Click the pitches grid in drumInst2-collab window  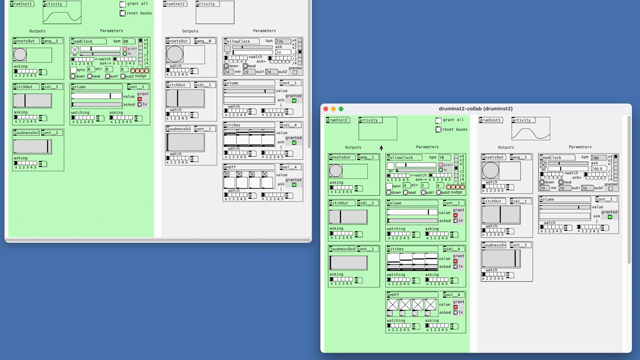tap(412, 262)
